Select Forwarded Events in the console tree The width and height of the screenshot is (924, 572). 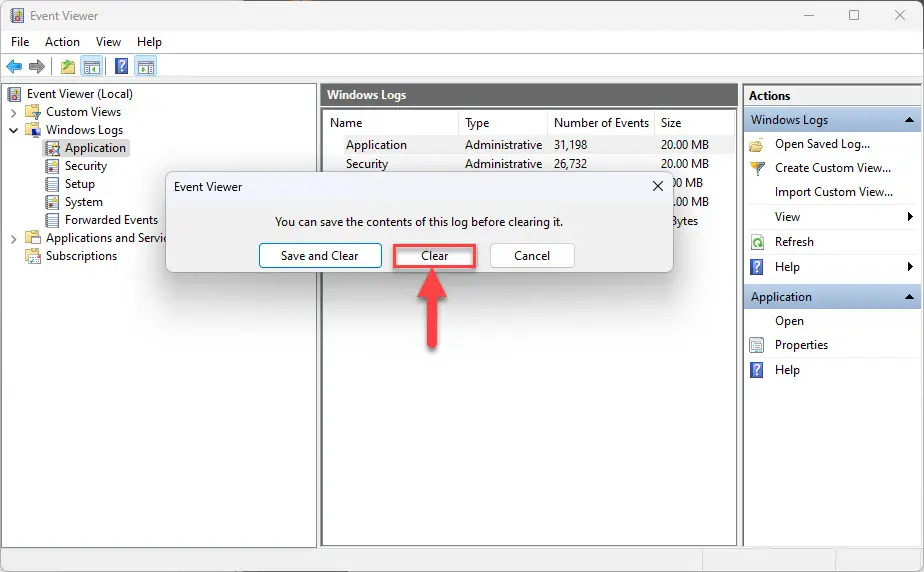point(111,220)
